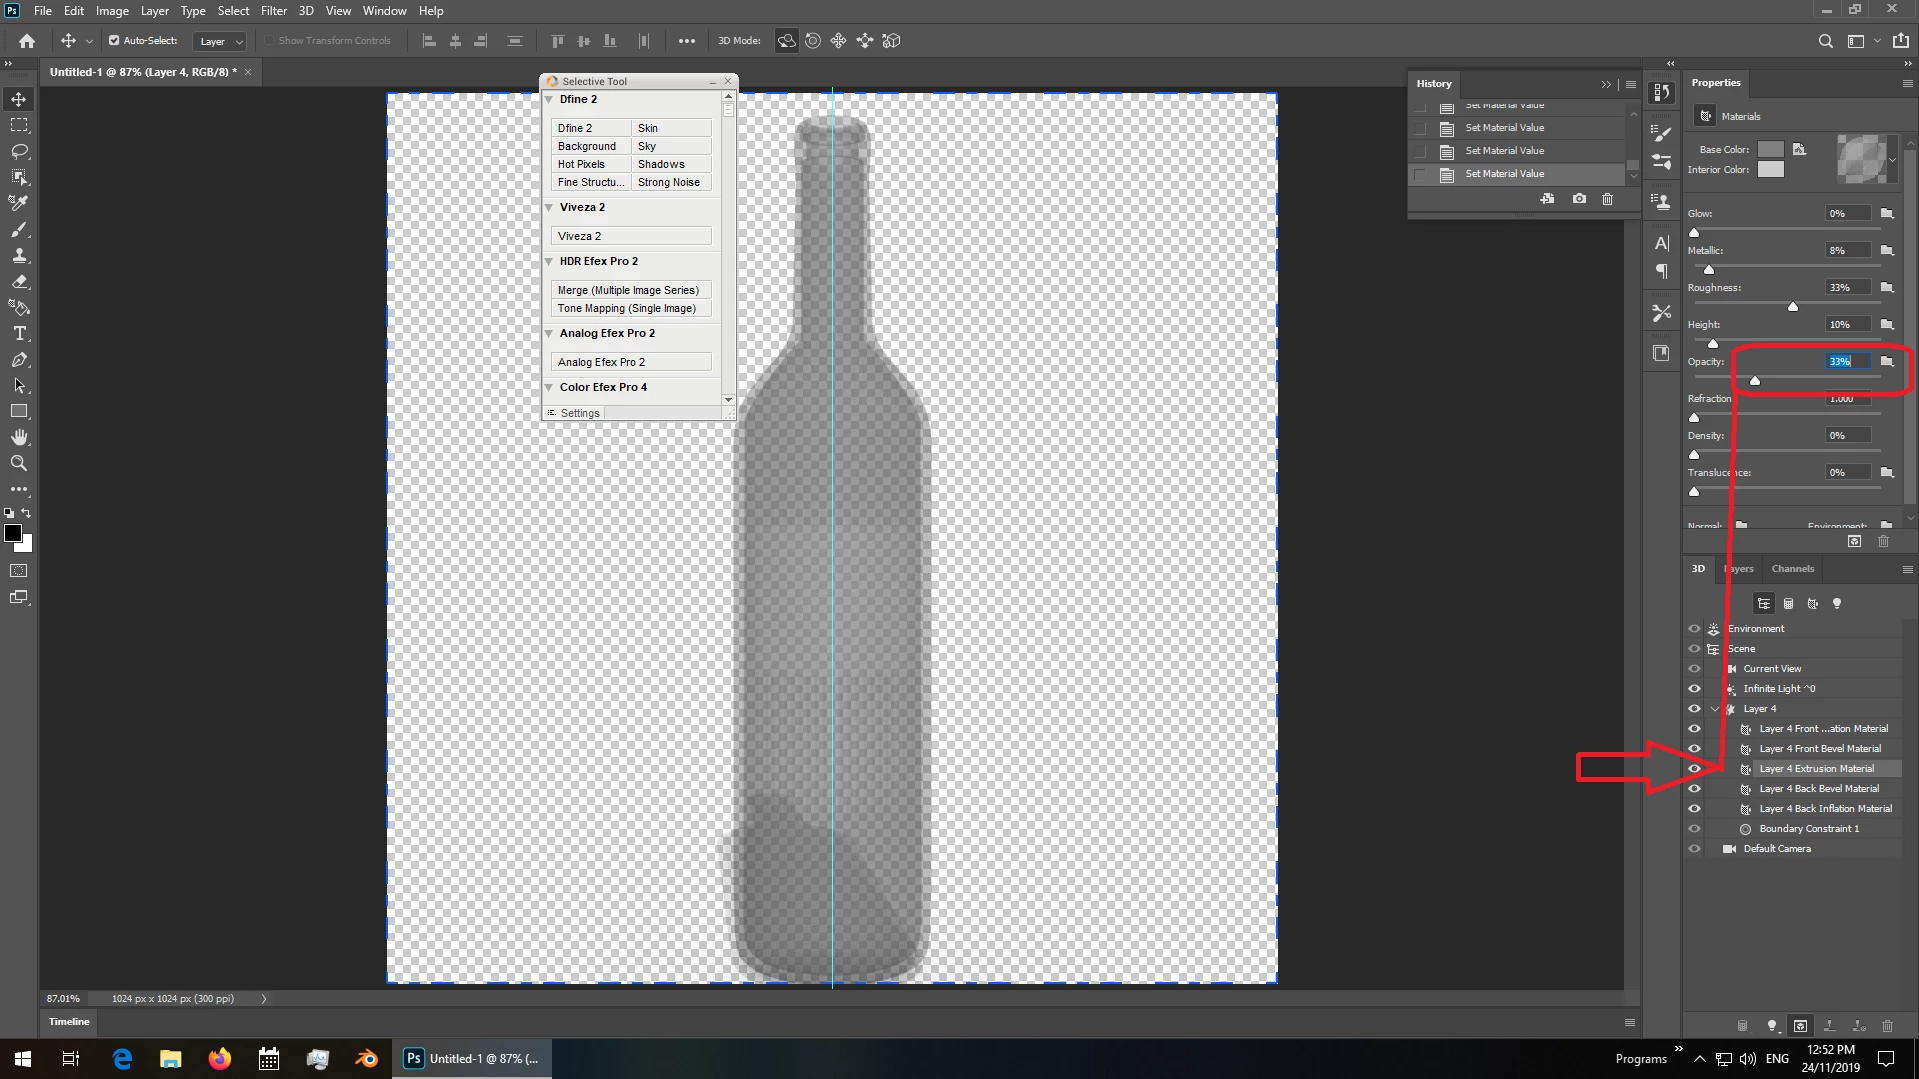Open the Layer menu
This screenshot has width=1919, height=1079.
tap(154, 11)
